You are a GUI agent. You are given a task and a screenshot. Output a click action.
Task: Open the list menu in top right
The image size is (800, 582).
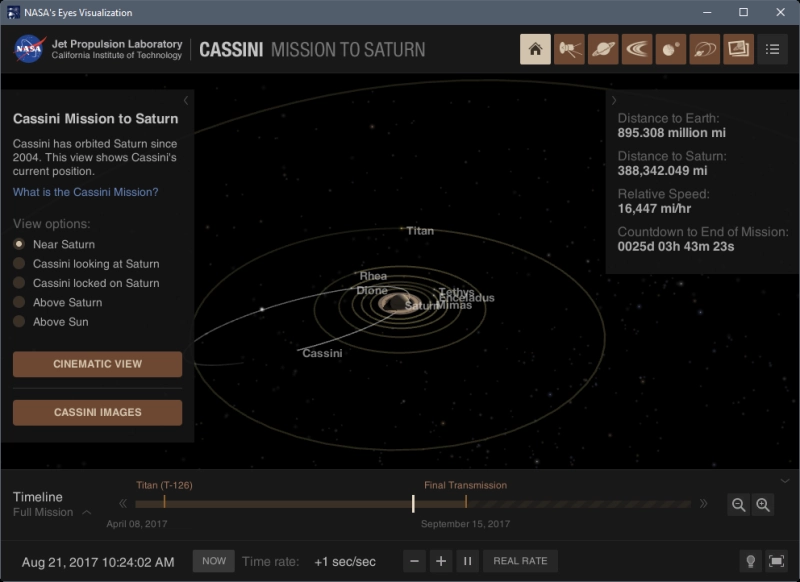tap(772, 49)
